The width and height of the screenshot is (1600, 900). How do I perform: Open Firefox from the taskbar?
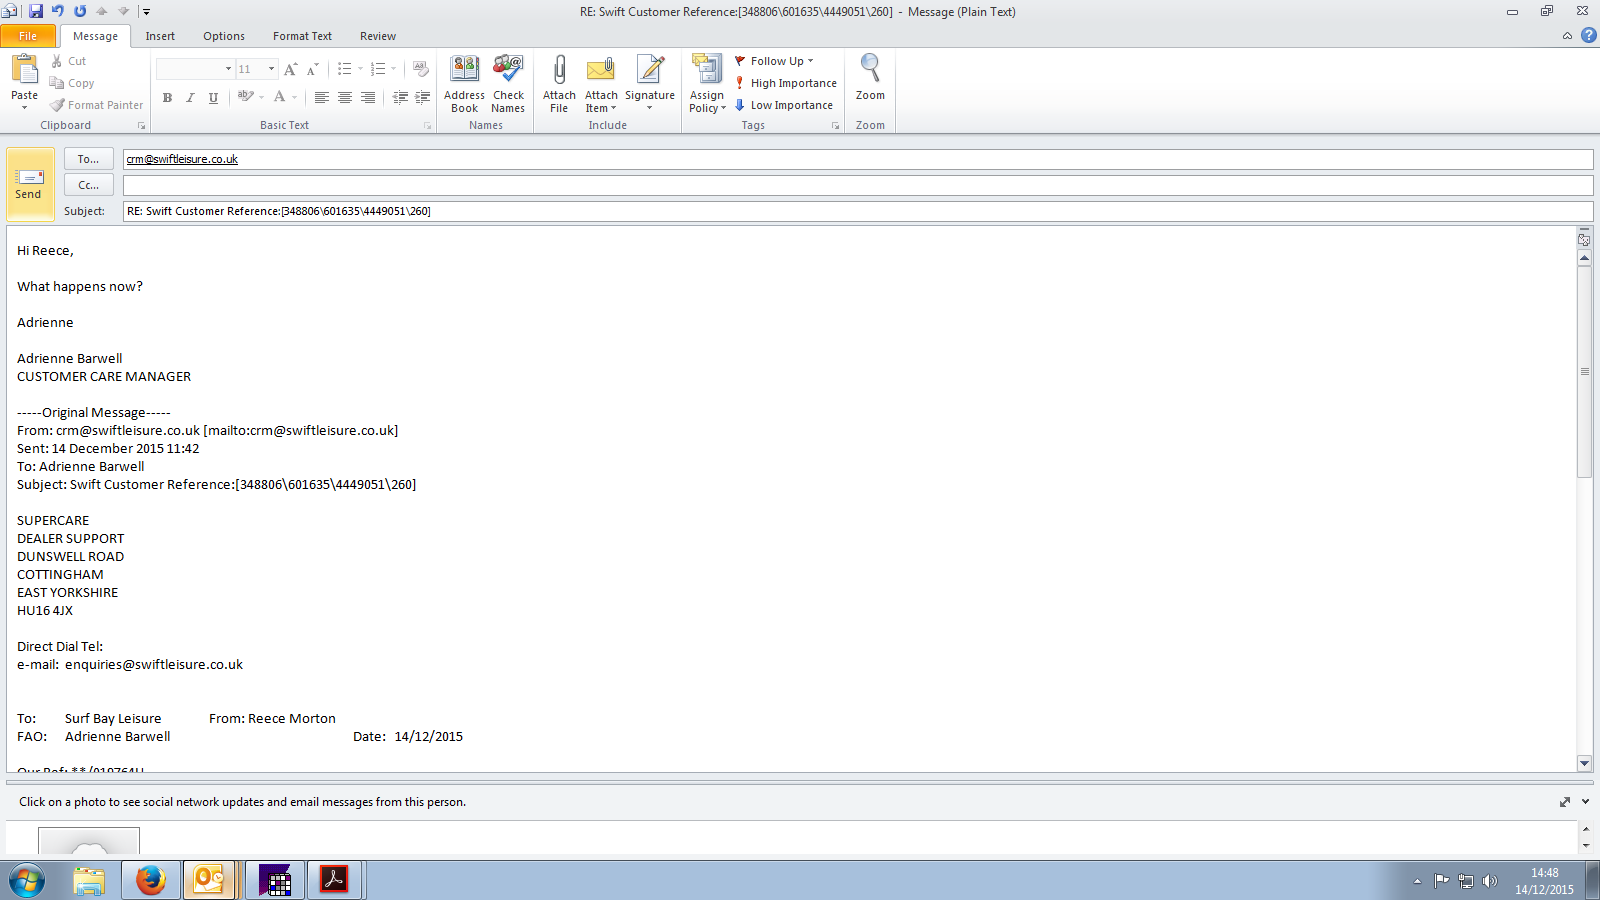(151, 881)
